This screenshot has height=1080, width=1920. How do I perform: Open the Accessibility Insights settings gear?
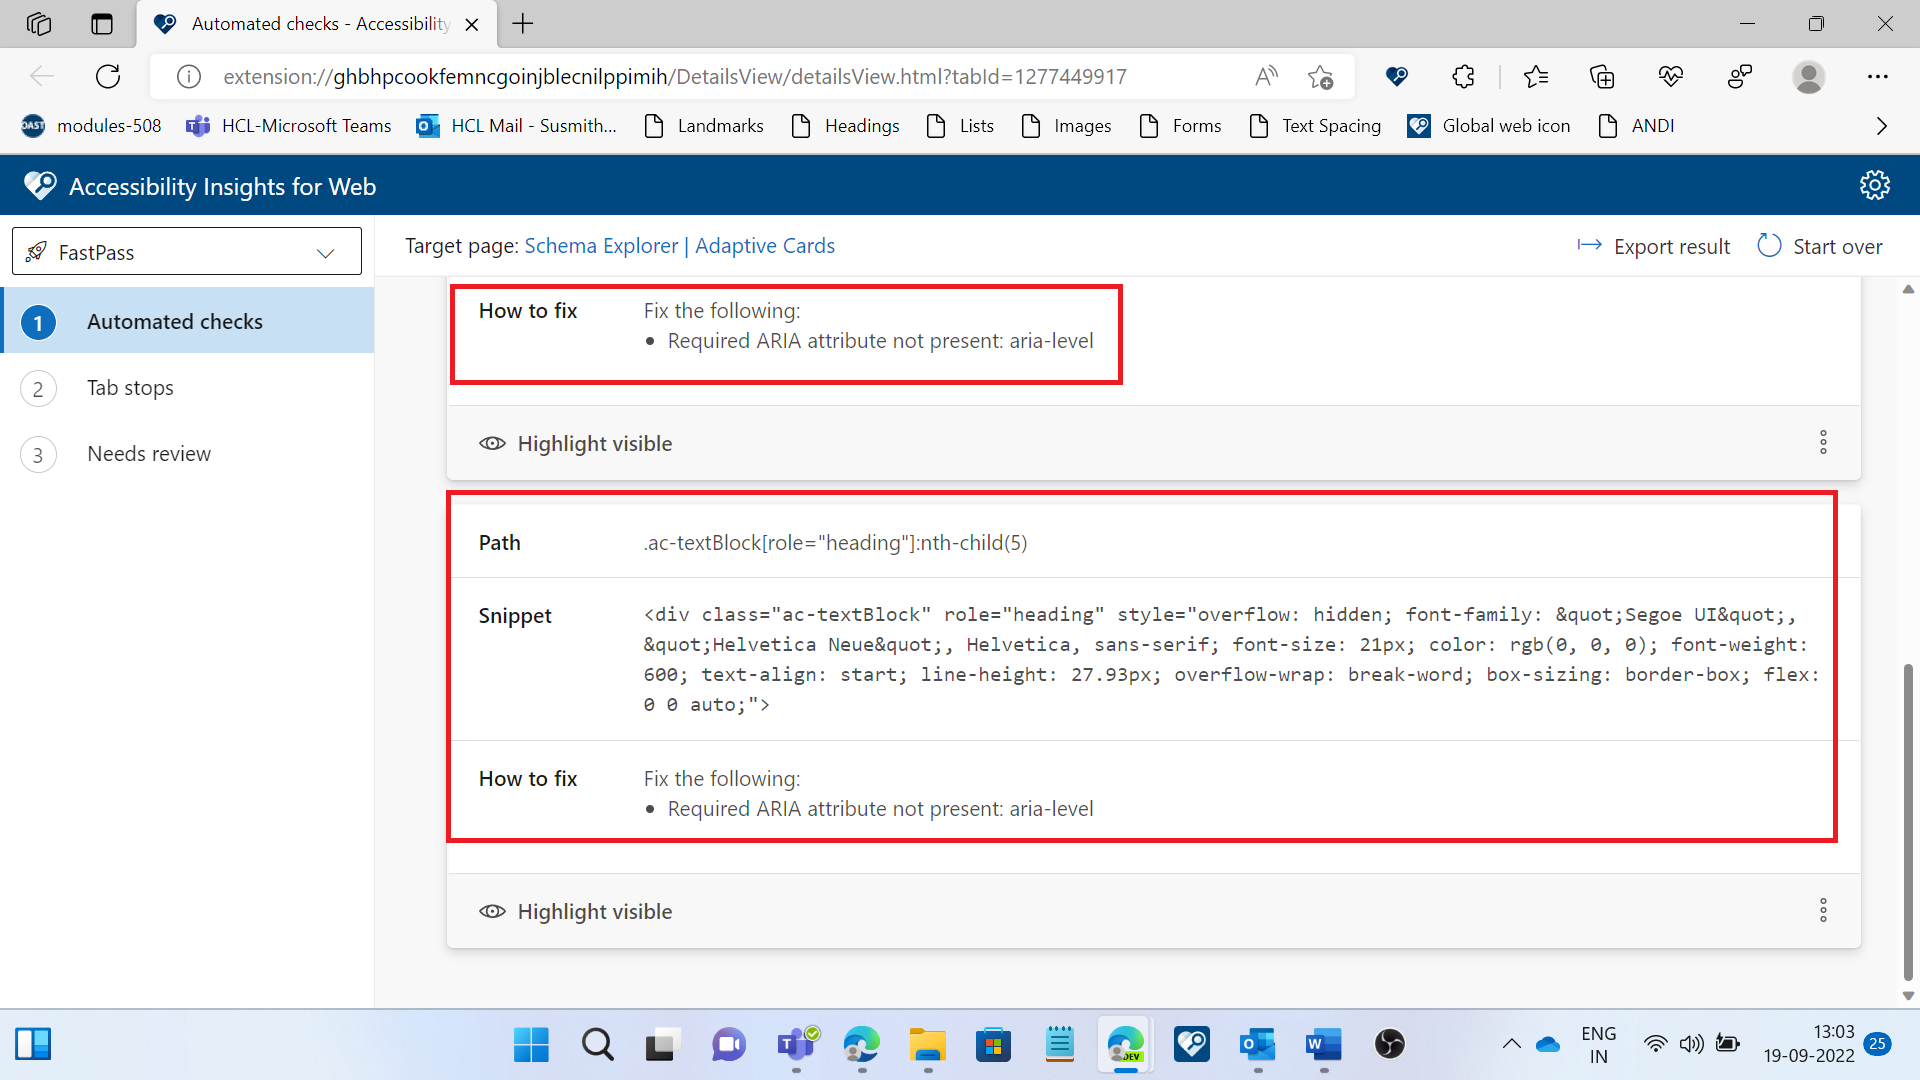click(x=1875, y=185)
